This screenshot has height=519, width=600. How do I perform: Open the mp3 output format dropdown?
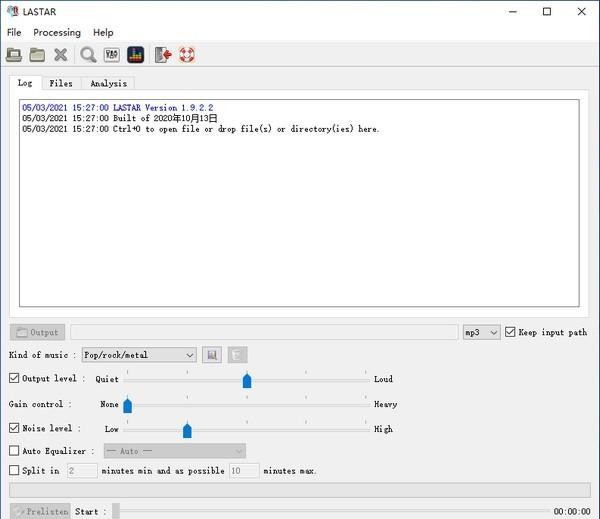[x=481, y=332]
